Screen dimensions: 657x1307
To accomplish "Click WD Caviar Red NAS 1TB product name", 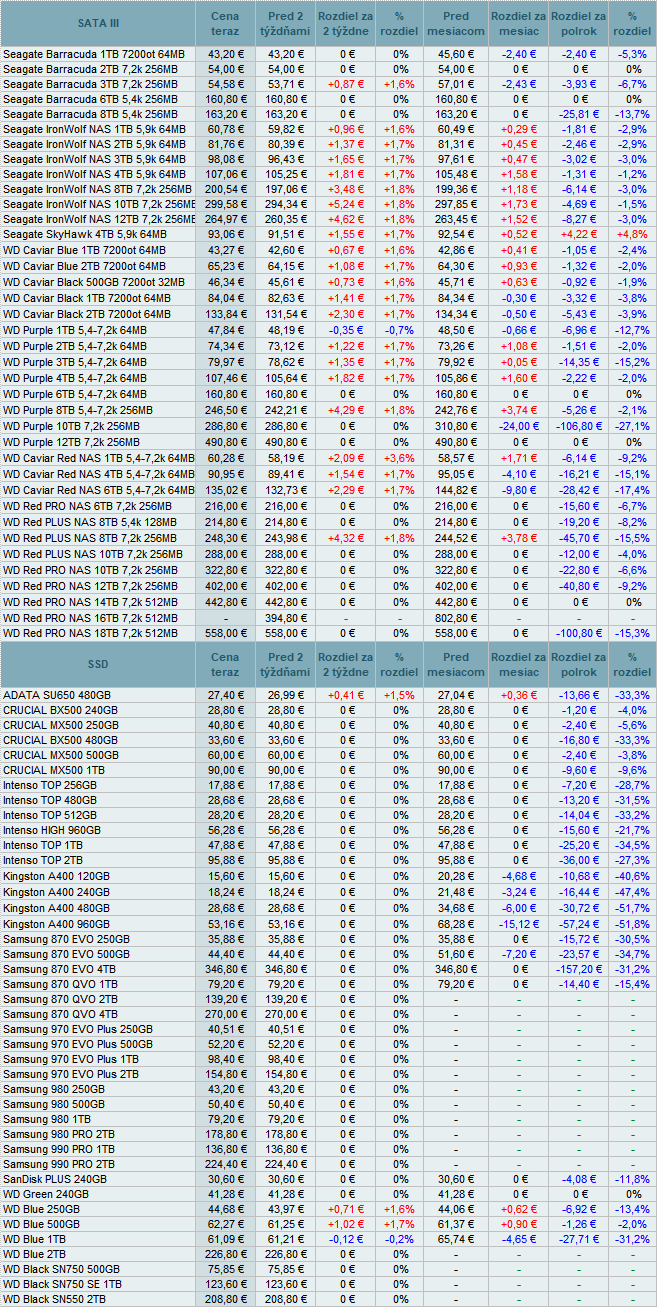I will (x=98, y=458).
